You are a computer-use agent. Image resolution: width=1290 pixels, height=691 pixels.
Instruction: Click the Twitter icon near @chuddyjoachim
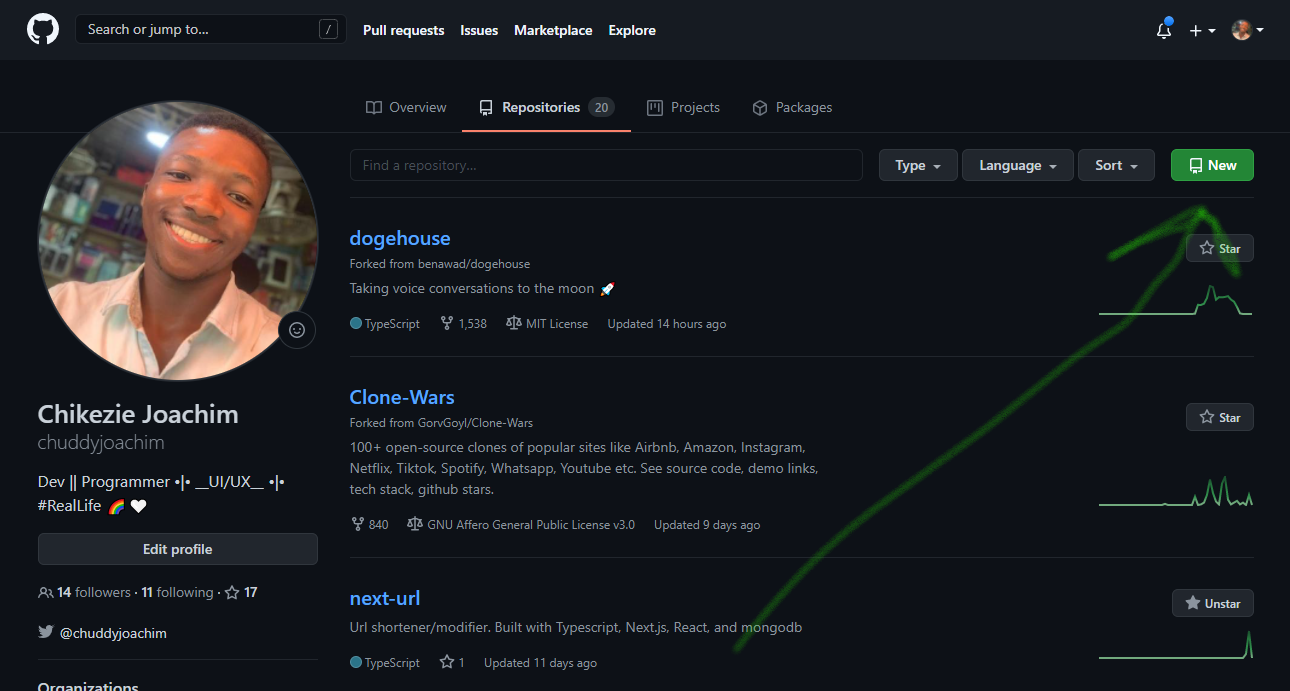click(x=47, y=633)
